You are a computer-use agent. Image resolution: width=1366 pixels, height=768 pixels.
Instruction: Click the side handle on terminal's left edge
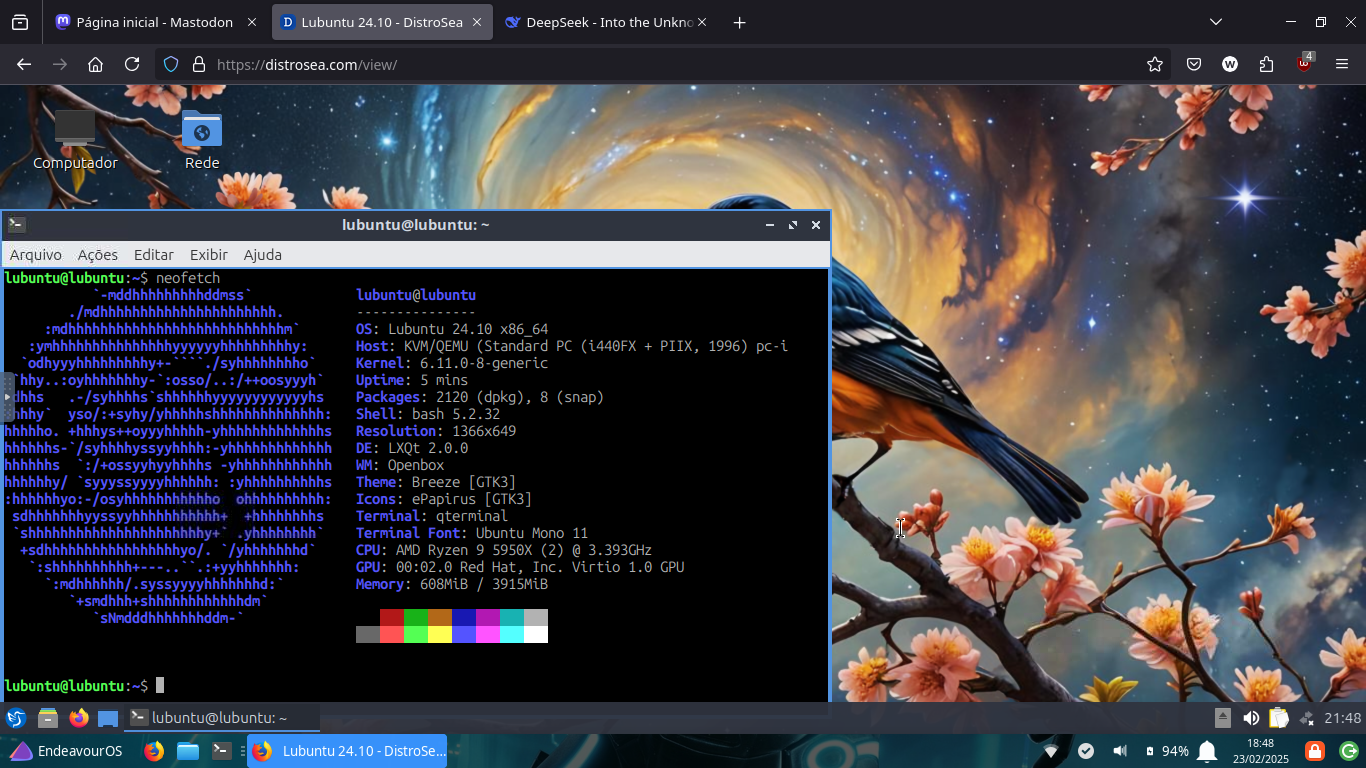[9, 397]
